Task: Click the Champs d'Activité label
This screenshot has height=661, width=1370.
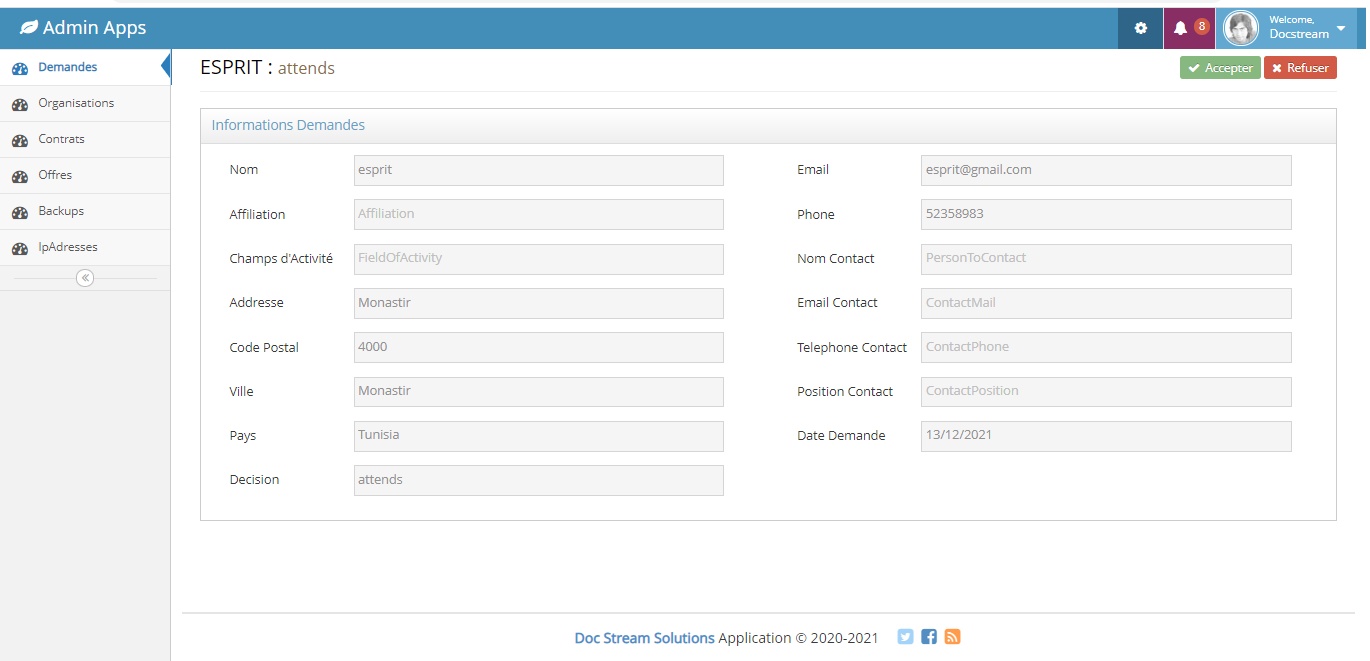Action: click(x=281, y=259)
